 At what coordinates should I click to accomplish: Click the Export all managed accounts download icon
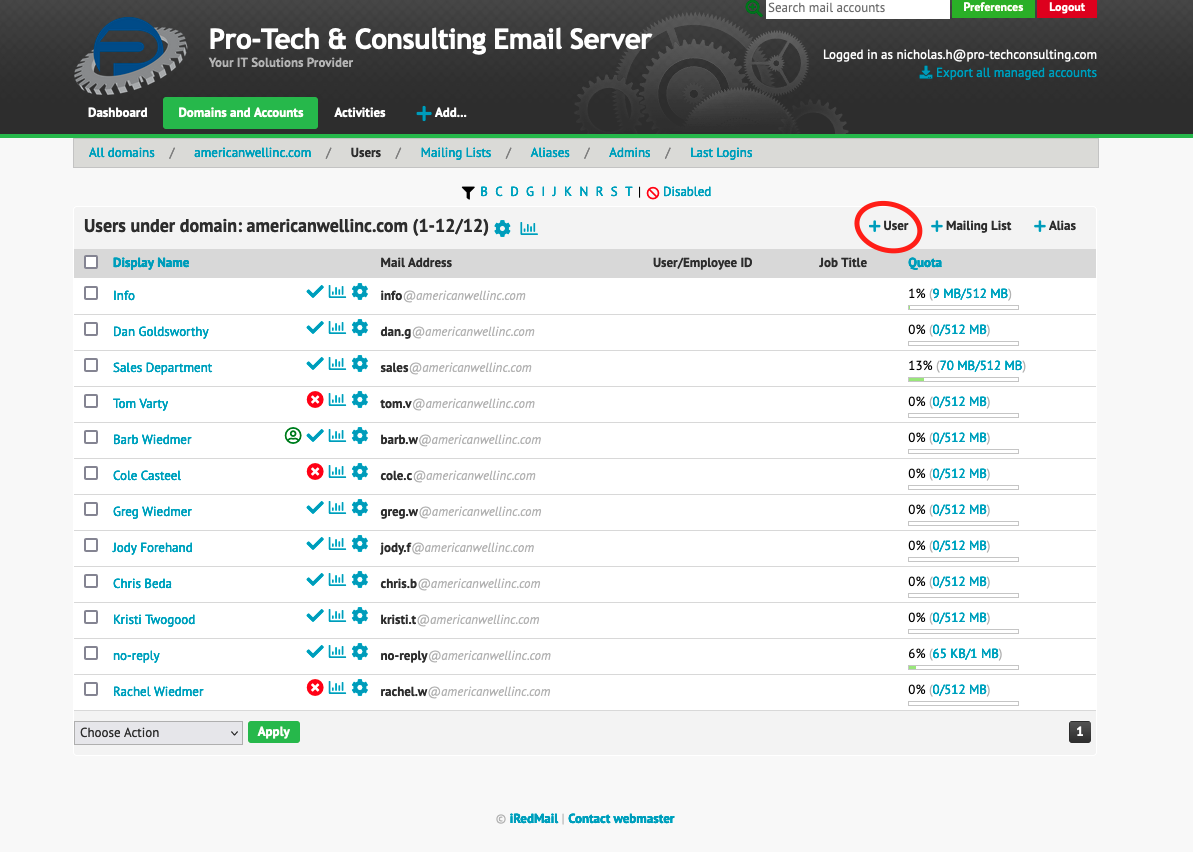(x=925, y=73)
